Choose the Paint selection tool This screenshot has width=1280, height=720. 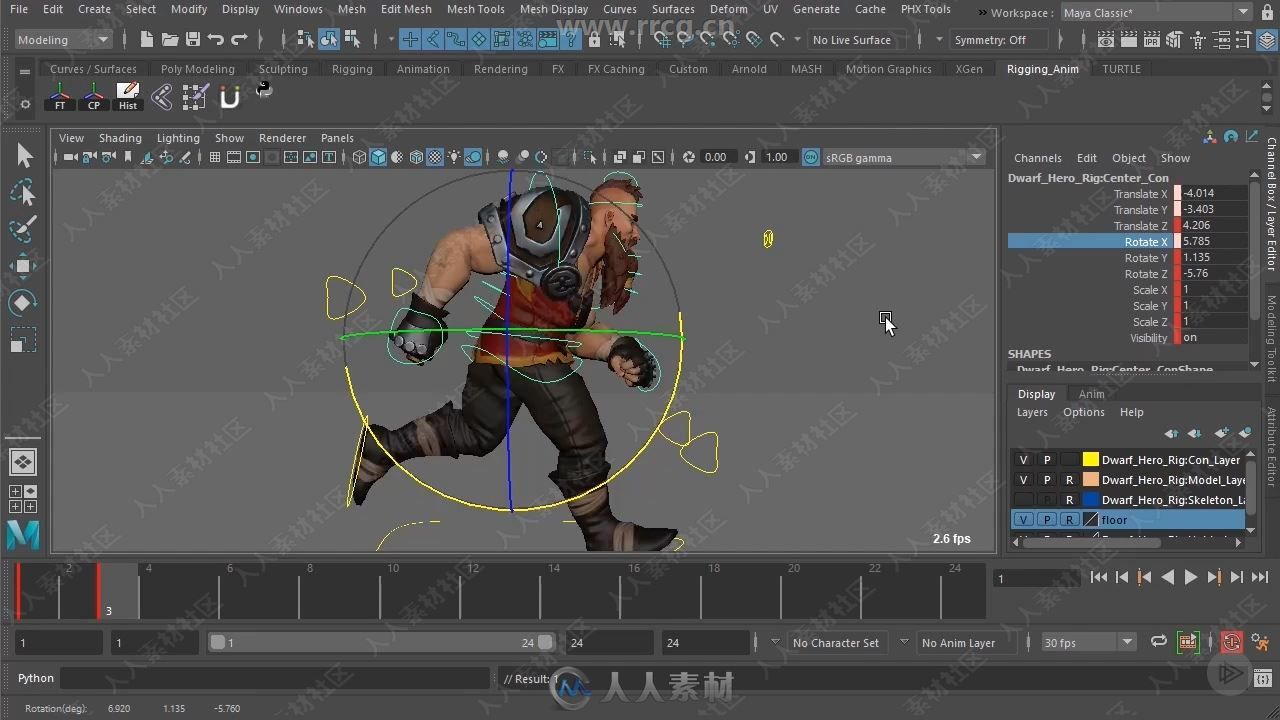[x=24, y=229]
